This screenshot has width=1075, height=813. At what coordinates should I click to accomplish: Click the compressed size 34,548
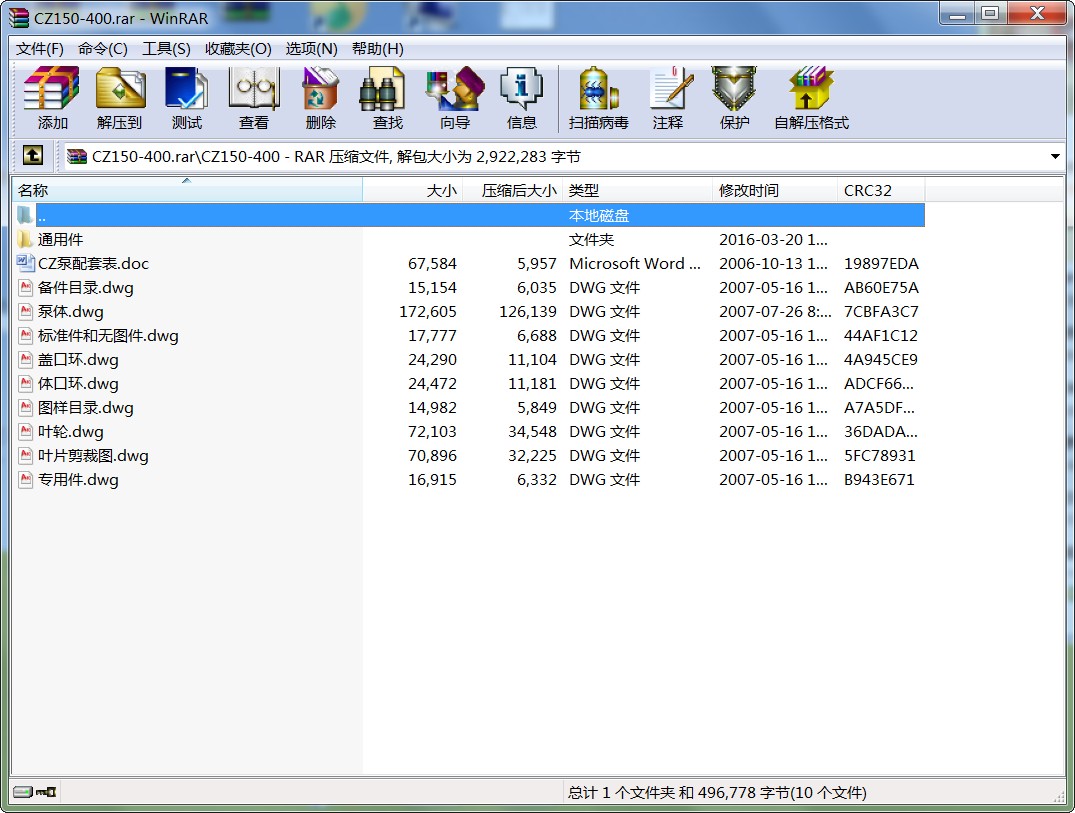point(532,431)
